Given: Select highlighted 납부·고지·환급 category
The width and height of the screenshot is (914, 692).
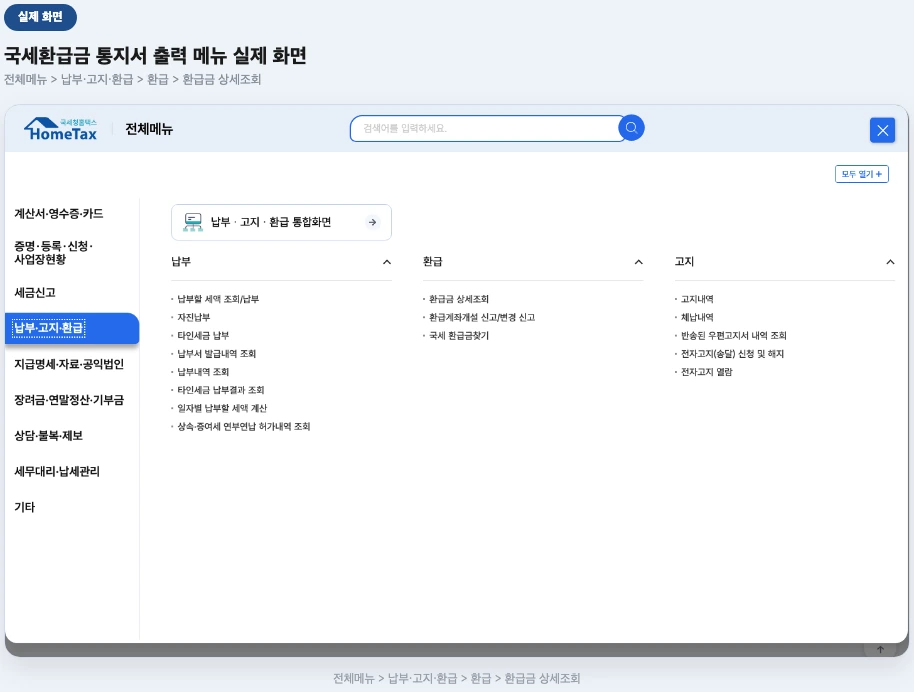Looking at the screenshot, I should click(x=72, y=328).
